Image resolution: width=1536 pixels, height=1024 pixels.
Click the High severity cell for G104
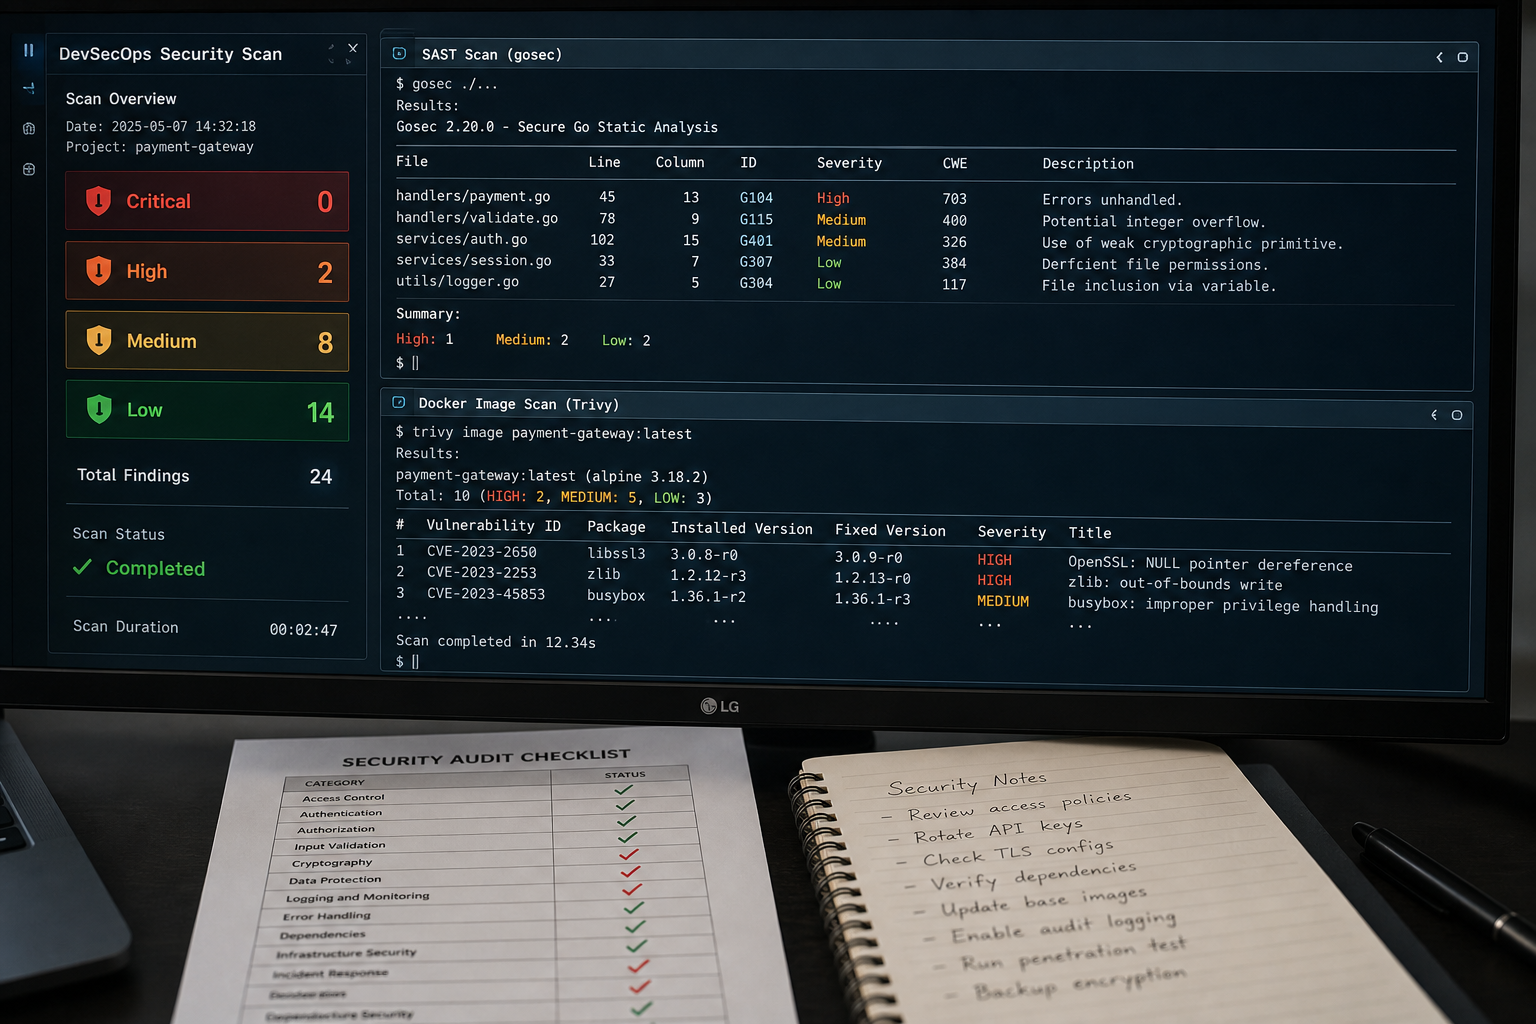tap(833, 198)
